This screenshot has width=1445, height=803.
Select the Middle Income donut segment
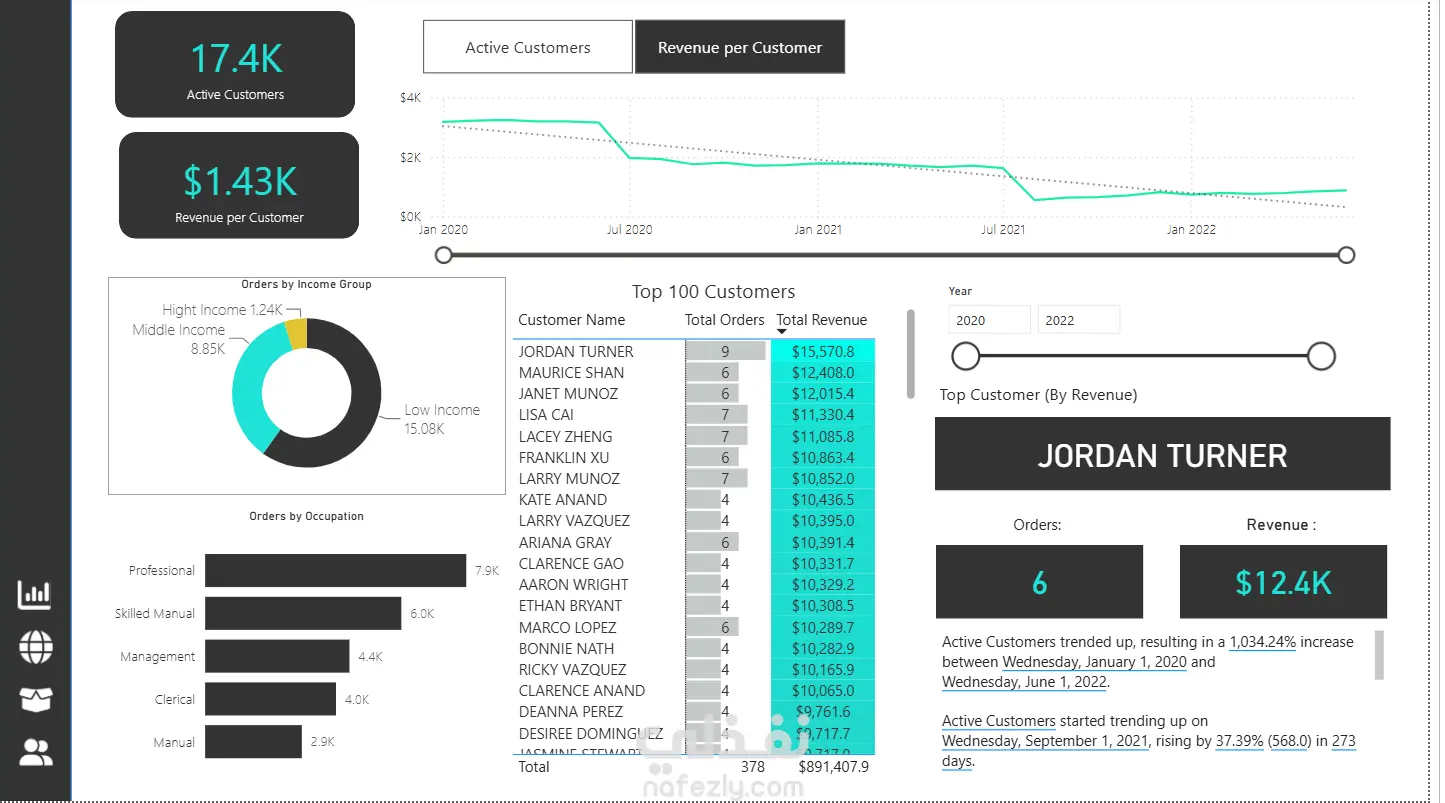coord(248,386)
